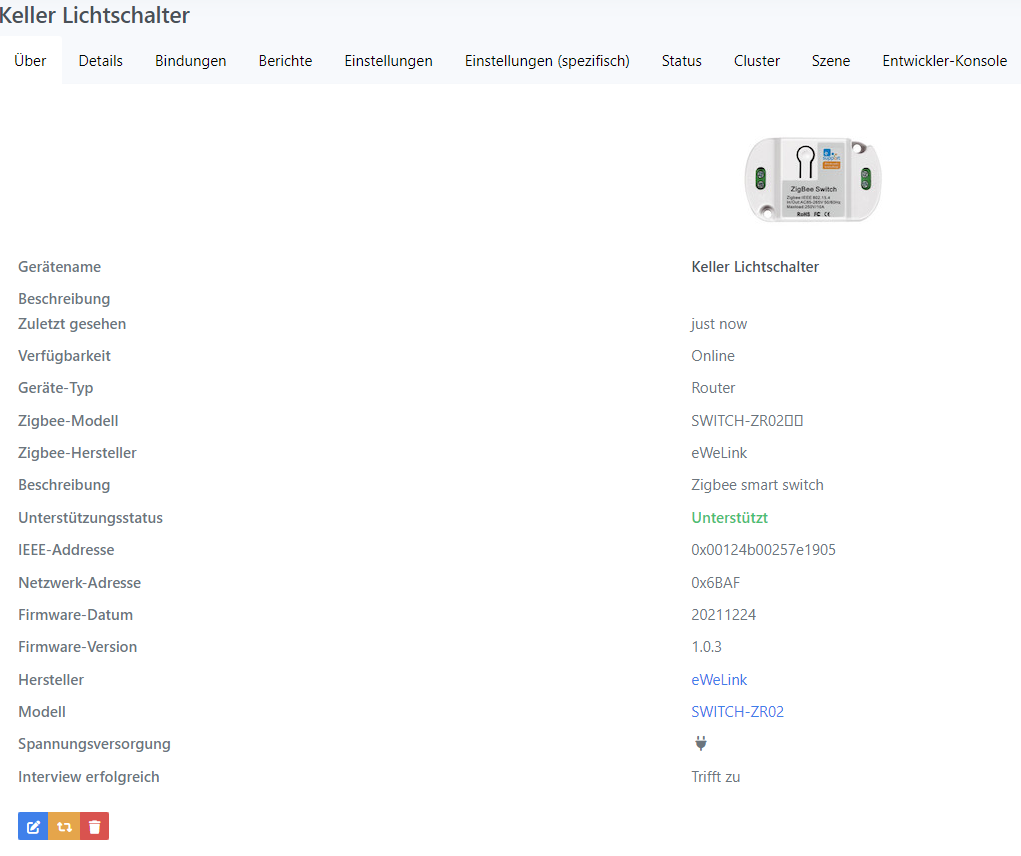Follow the blue eWeLink Hersteller link
Viewport: 1021px width, 856px height.
point(719,680)
